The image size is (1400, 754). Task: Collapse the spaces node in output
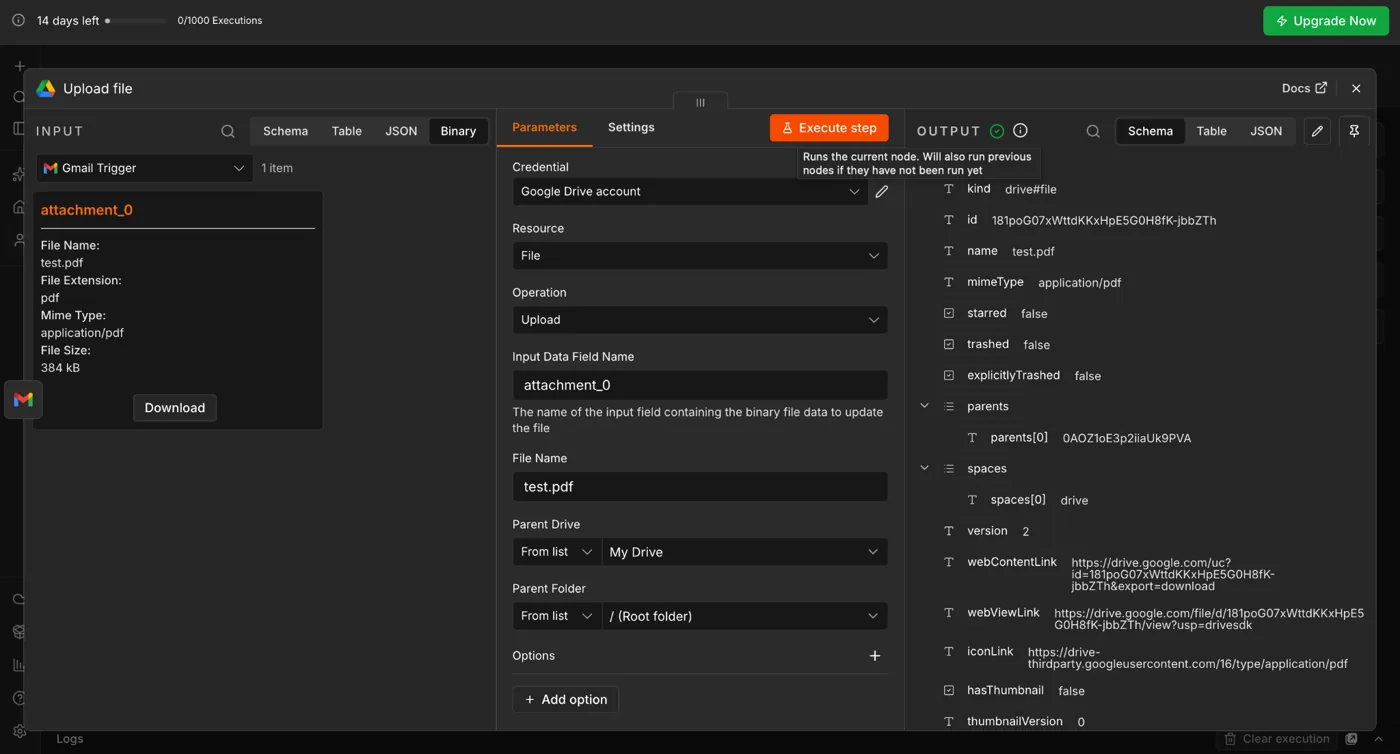(x=924, y=468)
